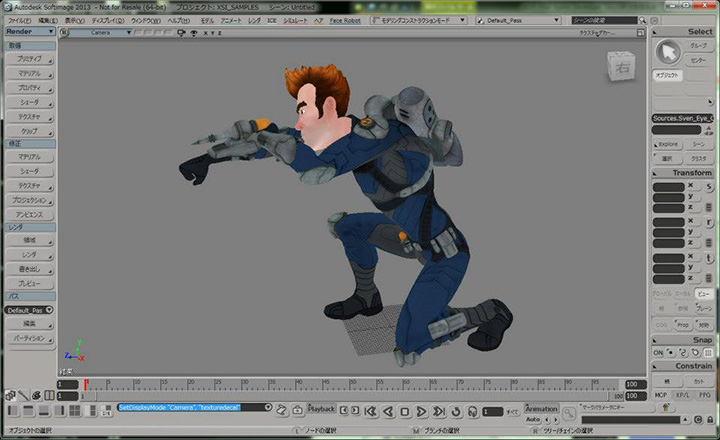Switch to the KP/L tab

coord(682,395)
